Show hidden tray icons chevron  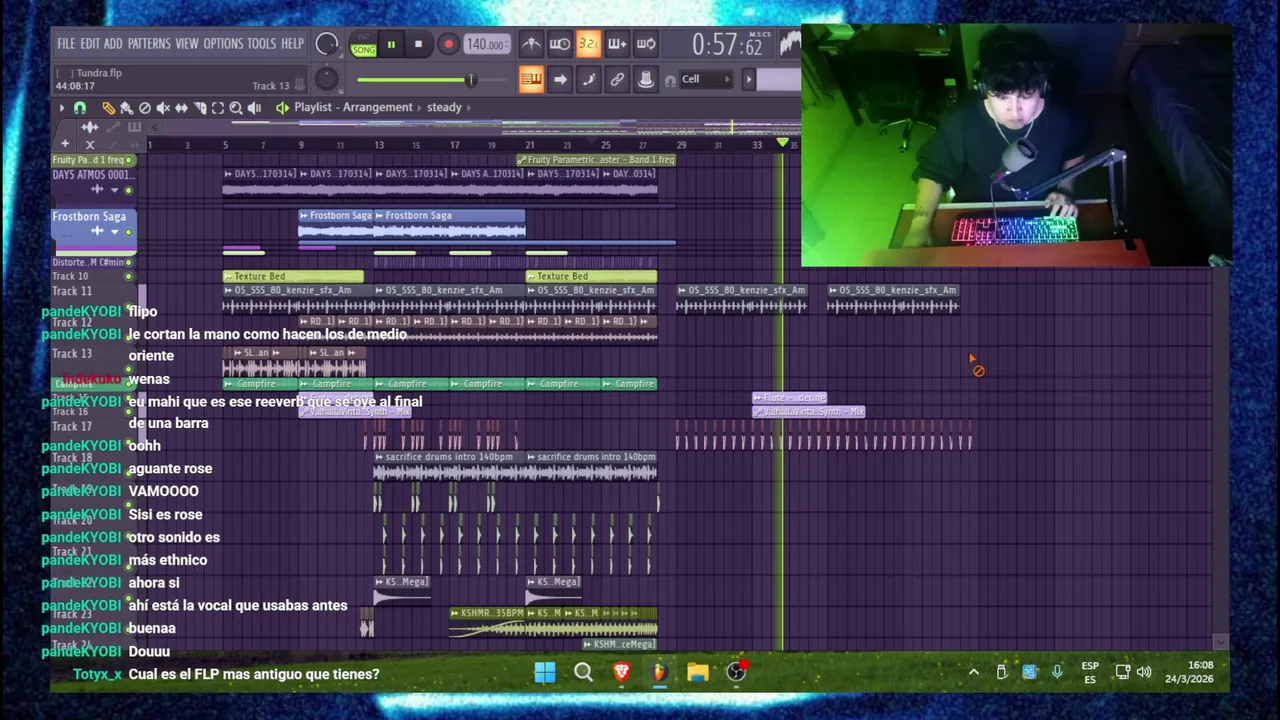coord(973,672)
